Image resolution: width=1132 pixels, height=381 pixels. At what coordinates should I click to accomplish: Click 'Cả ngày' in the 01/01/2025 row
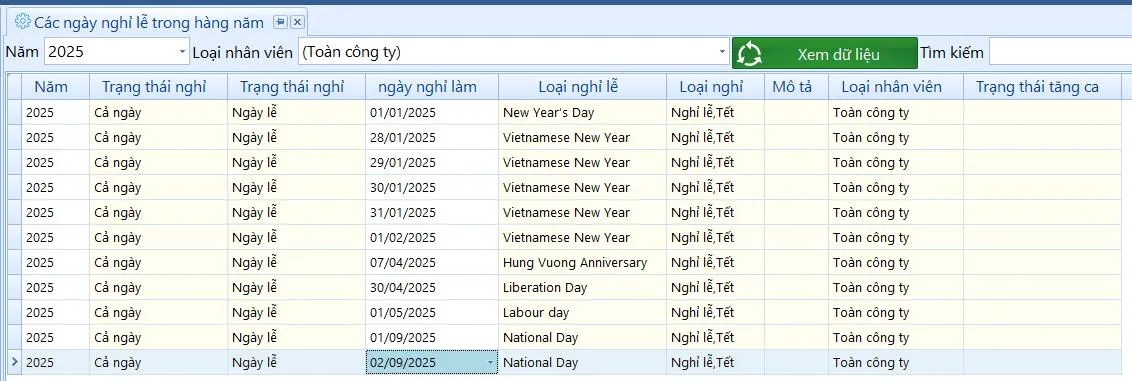[159, 113]
